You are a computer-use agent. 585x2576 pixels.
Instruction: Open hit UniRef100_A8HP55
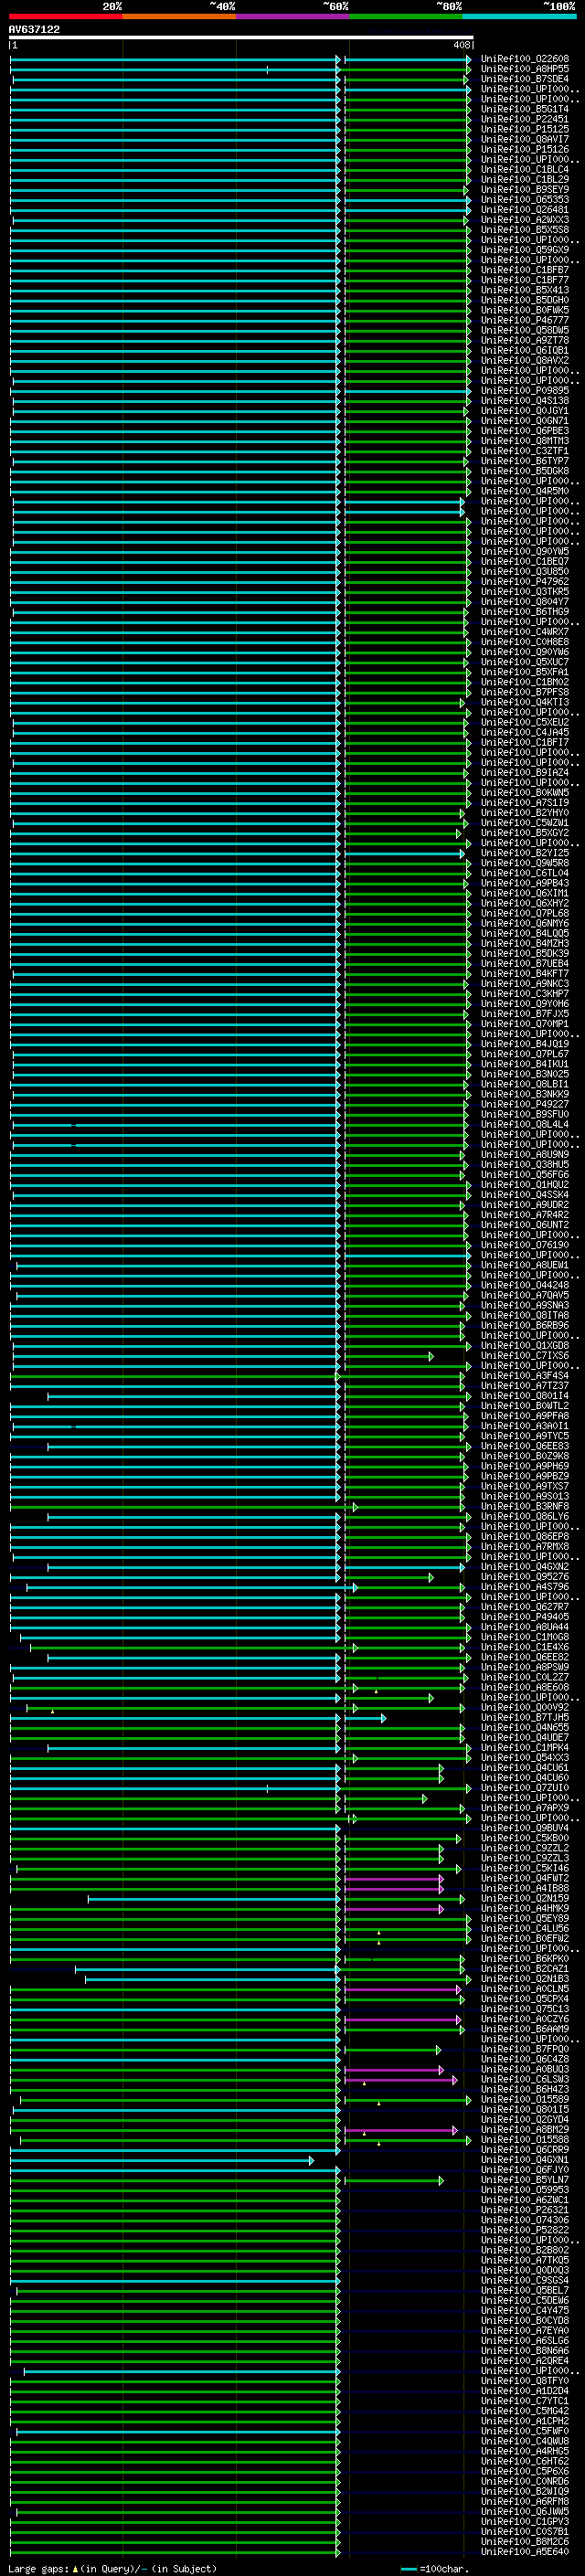tap(525, 69)
